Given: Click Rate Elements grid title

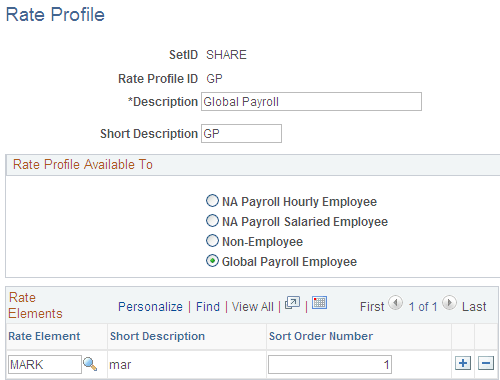Looking at the screenshot, I should pyautogui.click(x=35, y=305).
